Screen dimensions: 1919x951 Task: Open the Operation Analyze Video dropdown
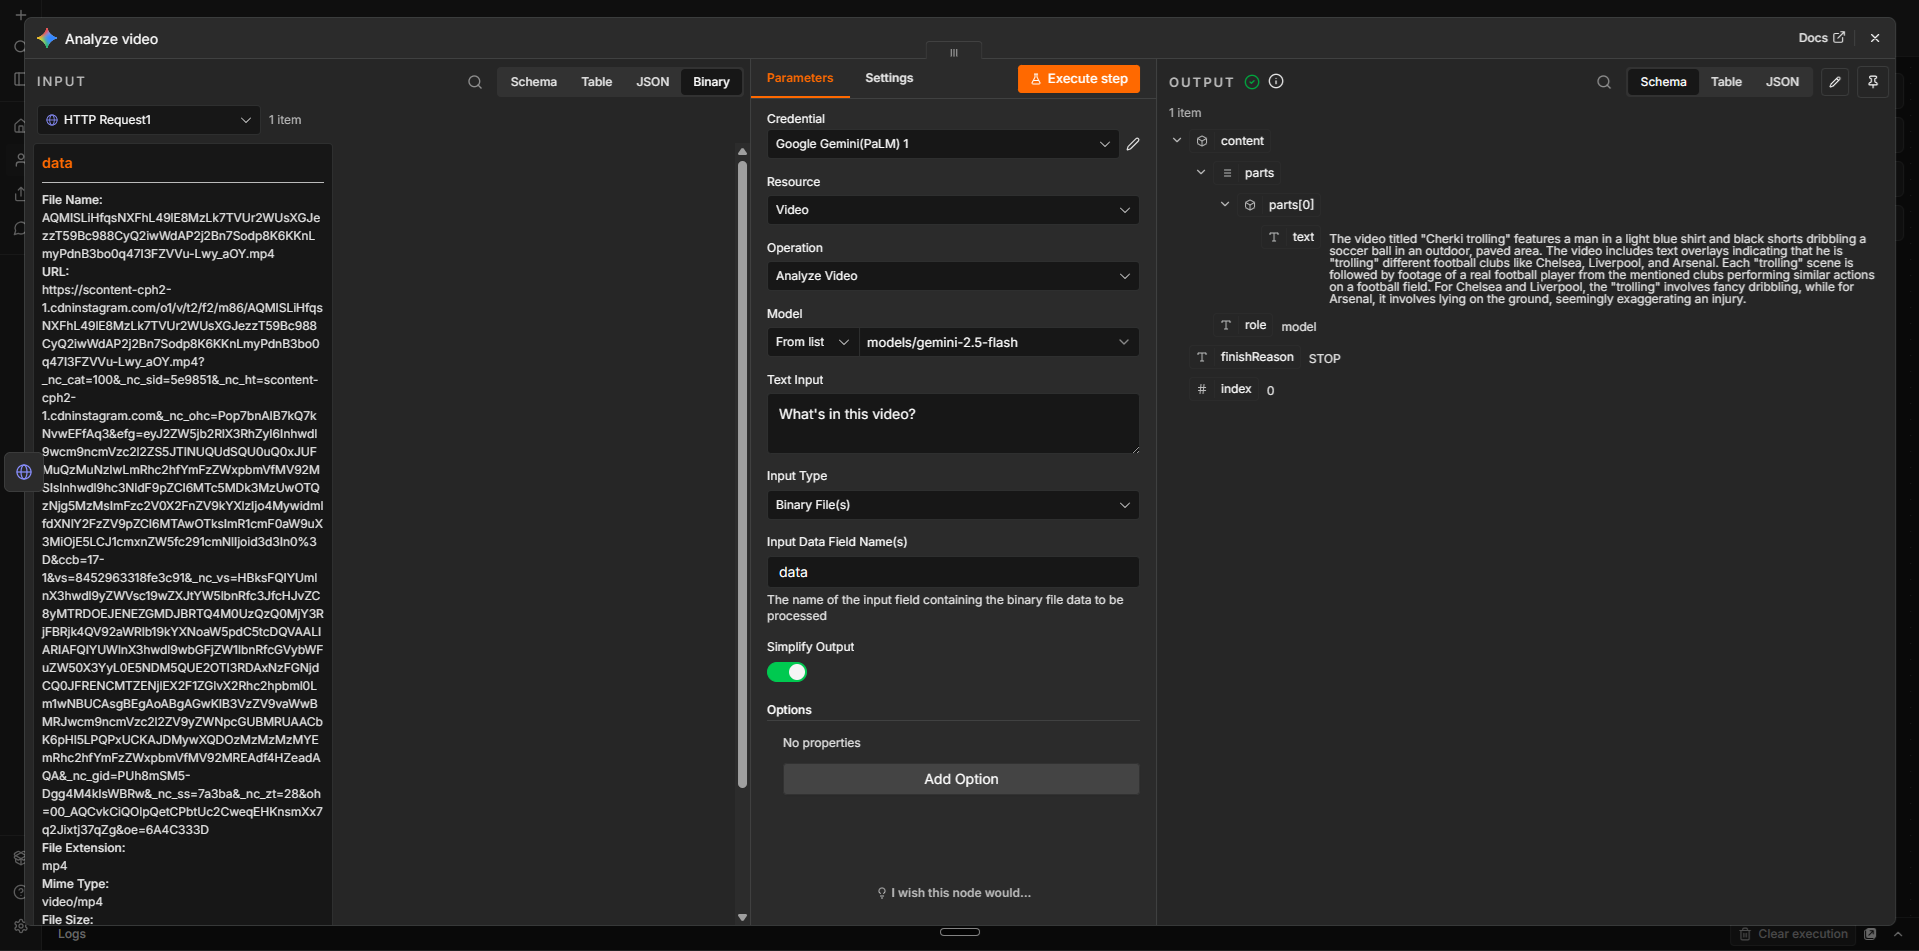pyautogui.click(x=953, y=276)
